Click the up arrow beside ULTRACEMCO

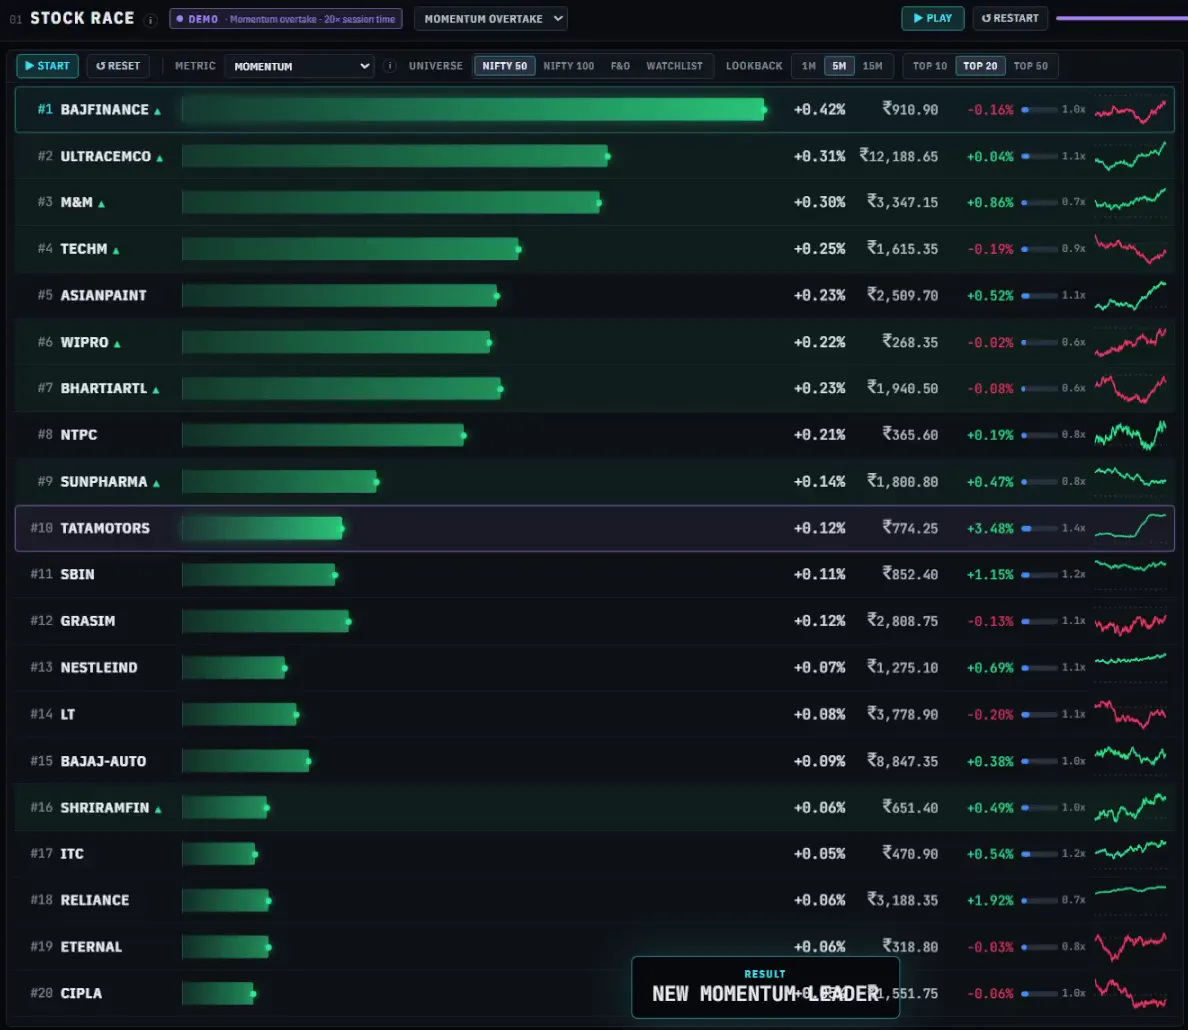159,158
